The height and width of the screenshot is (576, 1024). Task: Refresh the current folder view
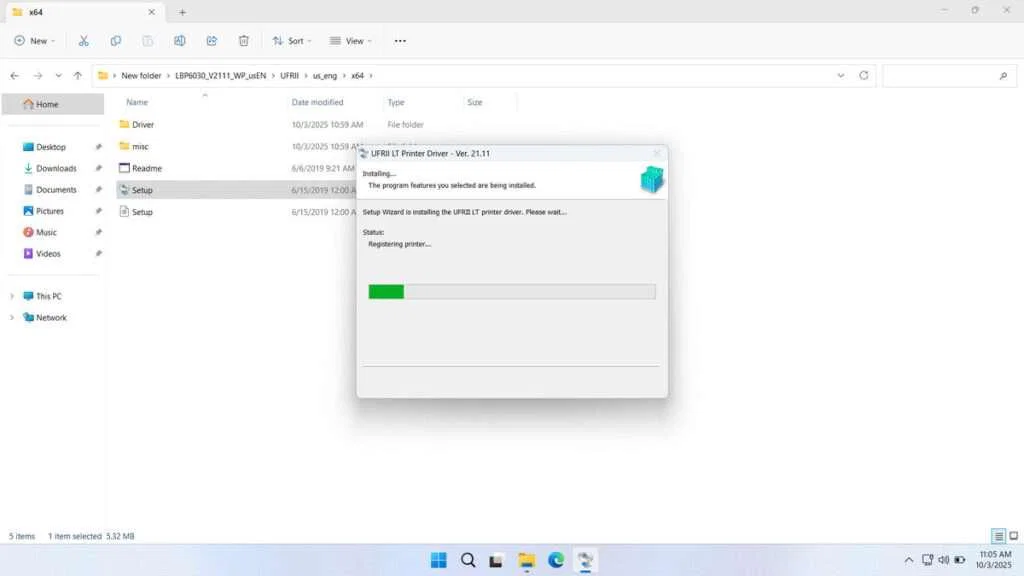[864, 76]
